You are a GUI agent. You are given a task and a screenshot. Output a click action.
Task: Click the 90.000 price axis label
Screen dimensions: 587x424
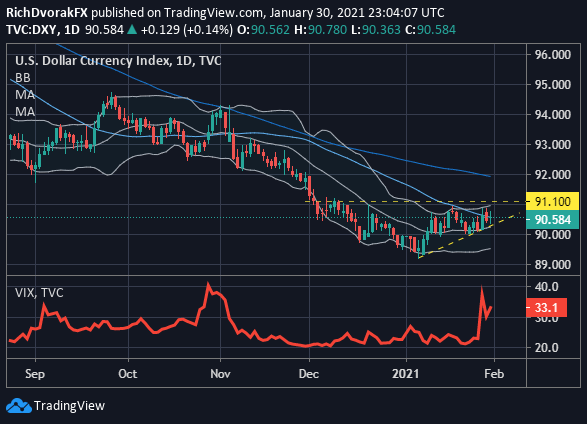coord(553,235)
